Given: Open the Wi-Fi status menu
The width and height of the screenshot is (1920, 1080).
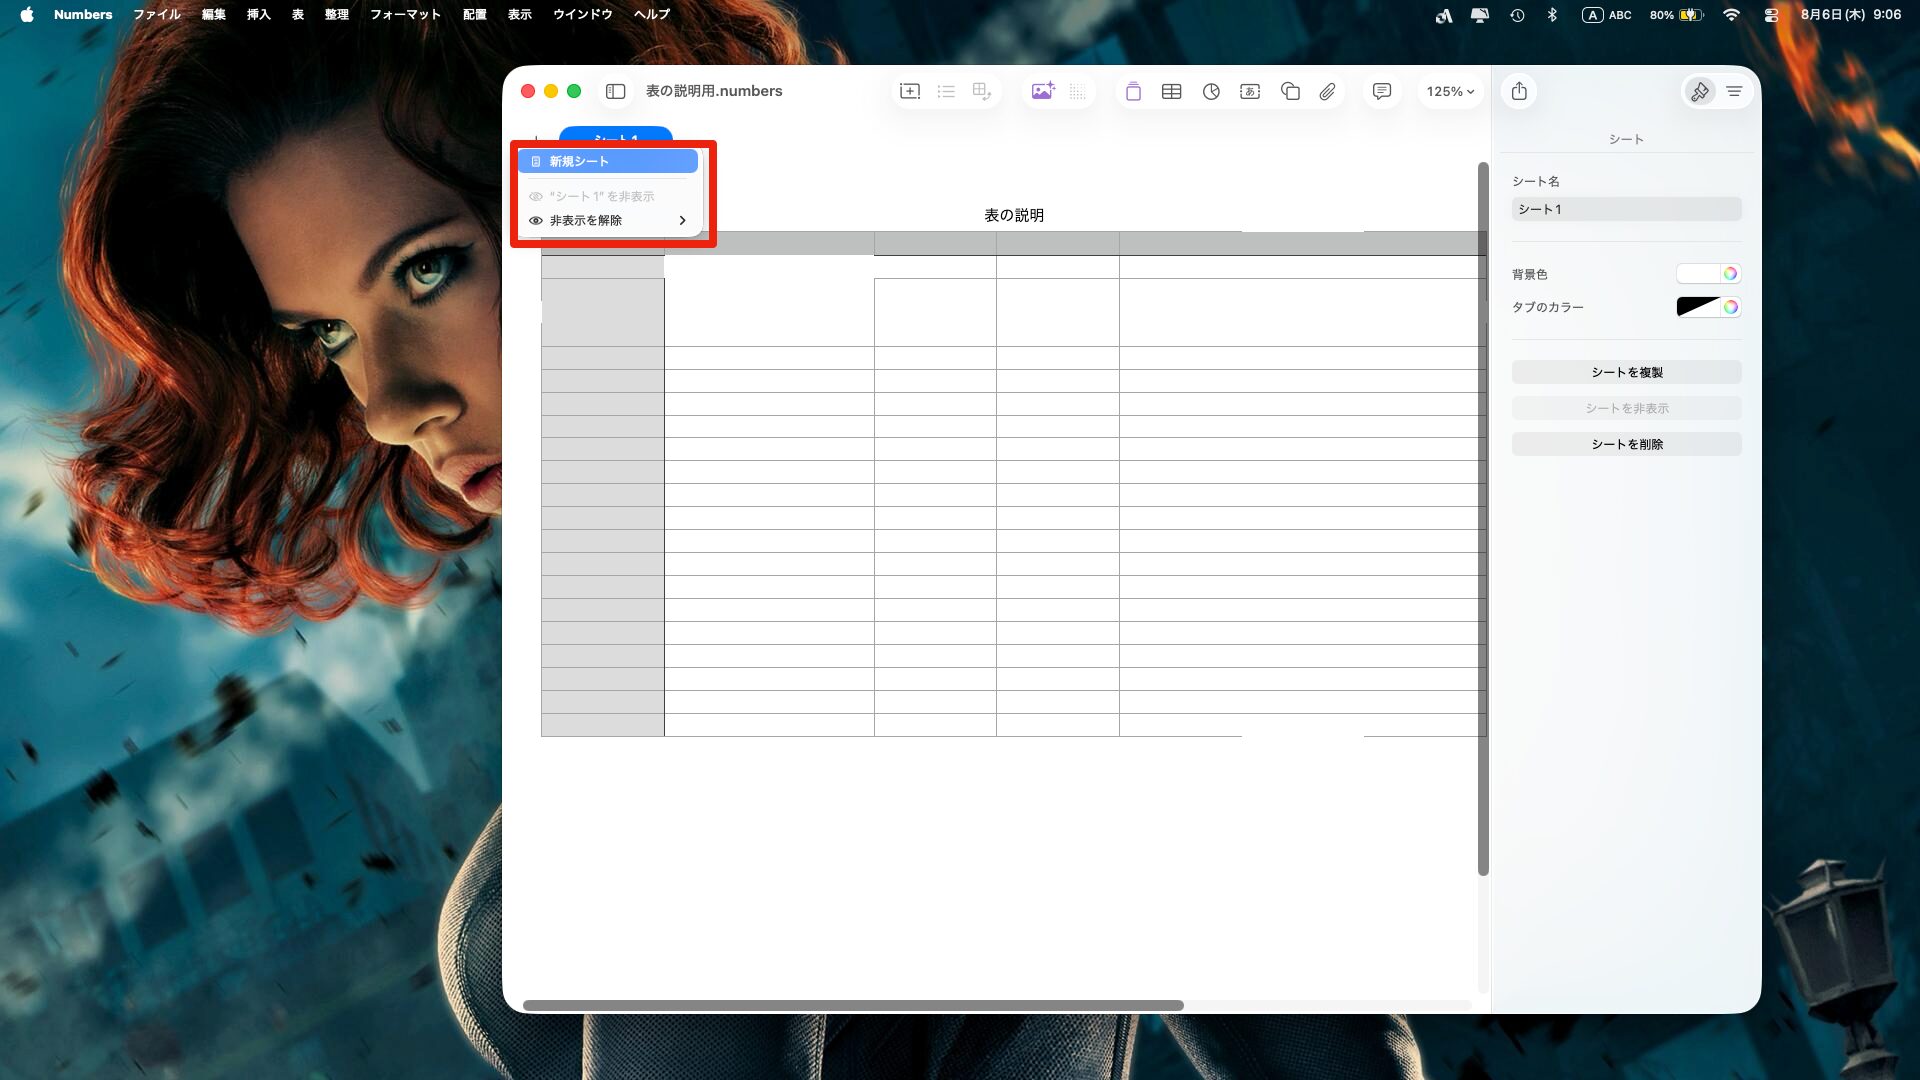Looking at the screenshot, I should pyautogui.click(x=1732, y=15).
